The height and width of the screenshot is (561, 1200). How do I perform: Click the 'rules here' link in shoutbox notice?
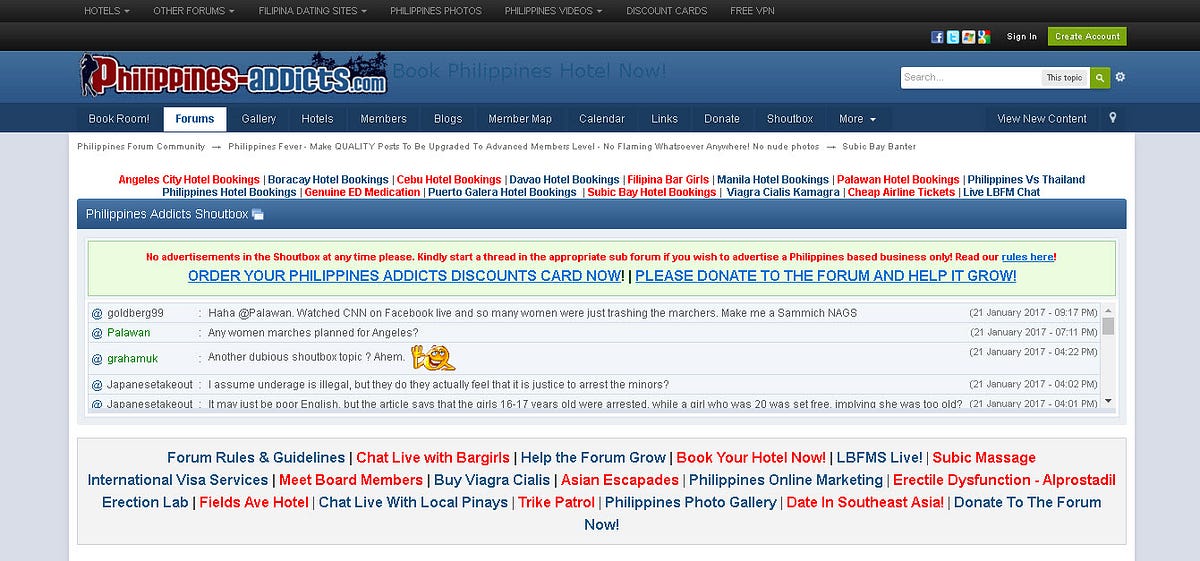tap(1027, 257)
